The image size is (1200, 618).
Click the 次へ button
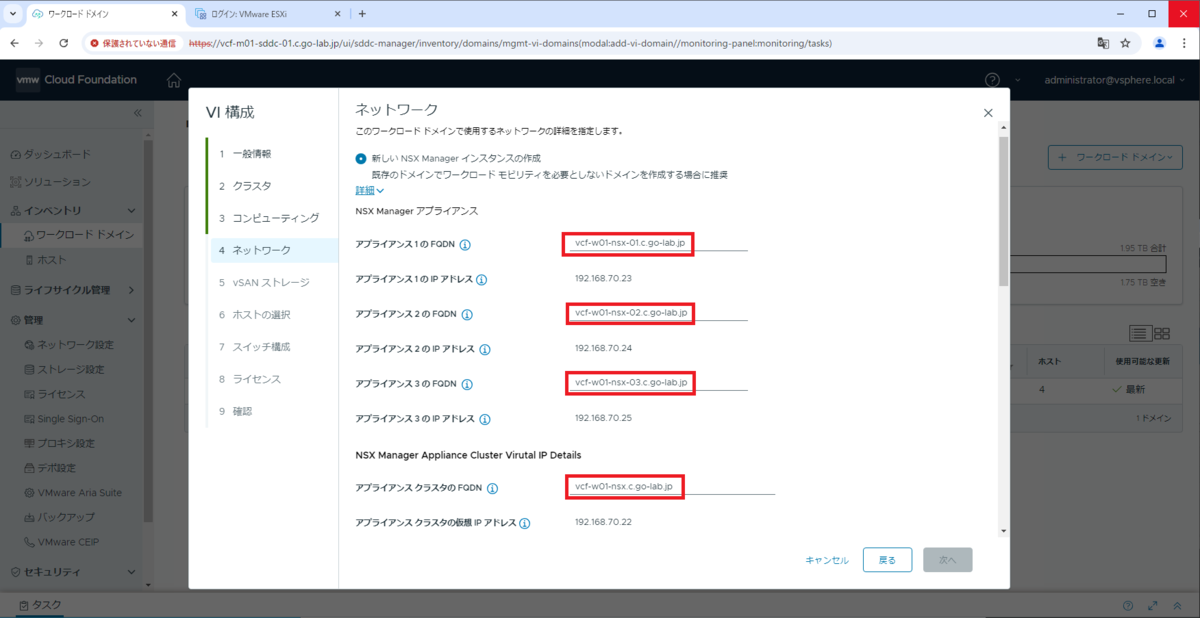(x=948, y=560)
